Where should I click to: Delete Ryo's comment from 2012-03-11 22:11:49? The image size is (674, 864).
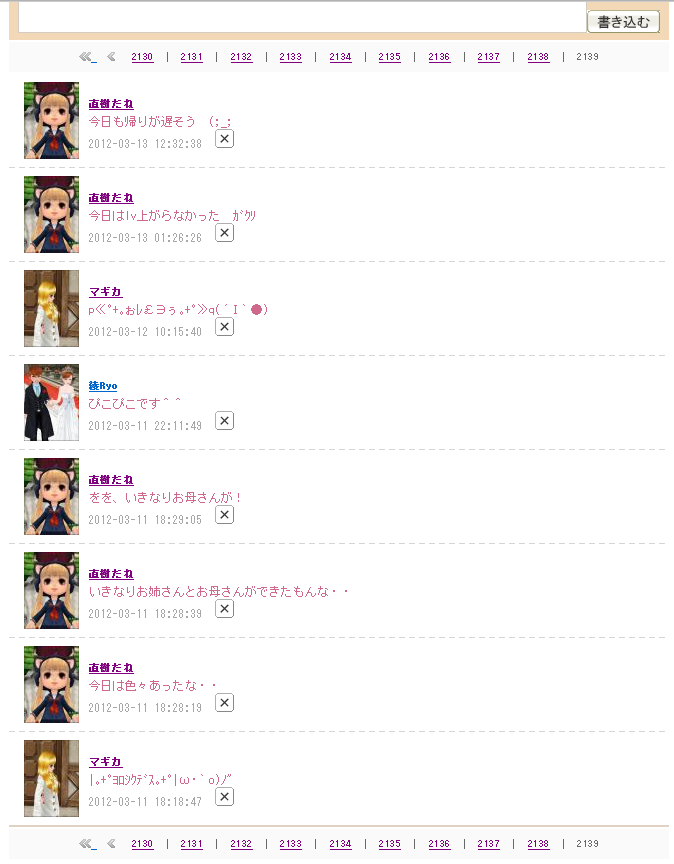pos(224,421)
